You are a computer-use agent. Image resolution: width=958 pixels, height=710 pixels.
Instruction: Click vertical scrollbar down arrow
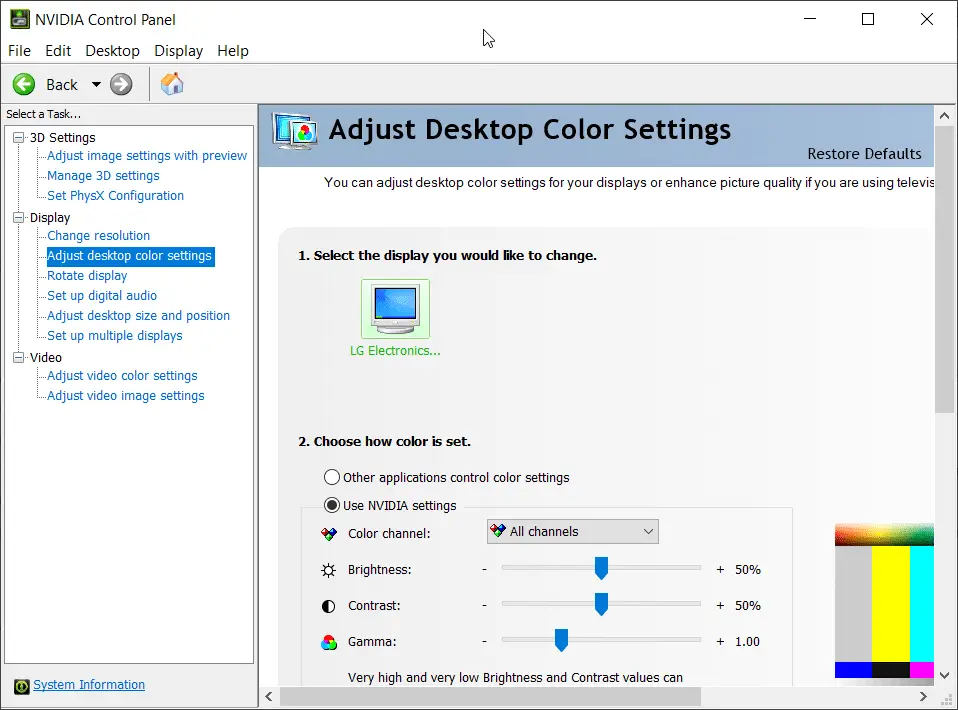pyautogui.click(x=945, y=676)
